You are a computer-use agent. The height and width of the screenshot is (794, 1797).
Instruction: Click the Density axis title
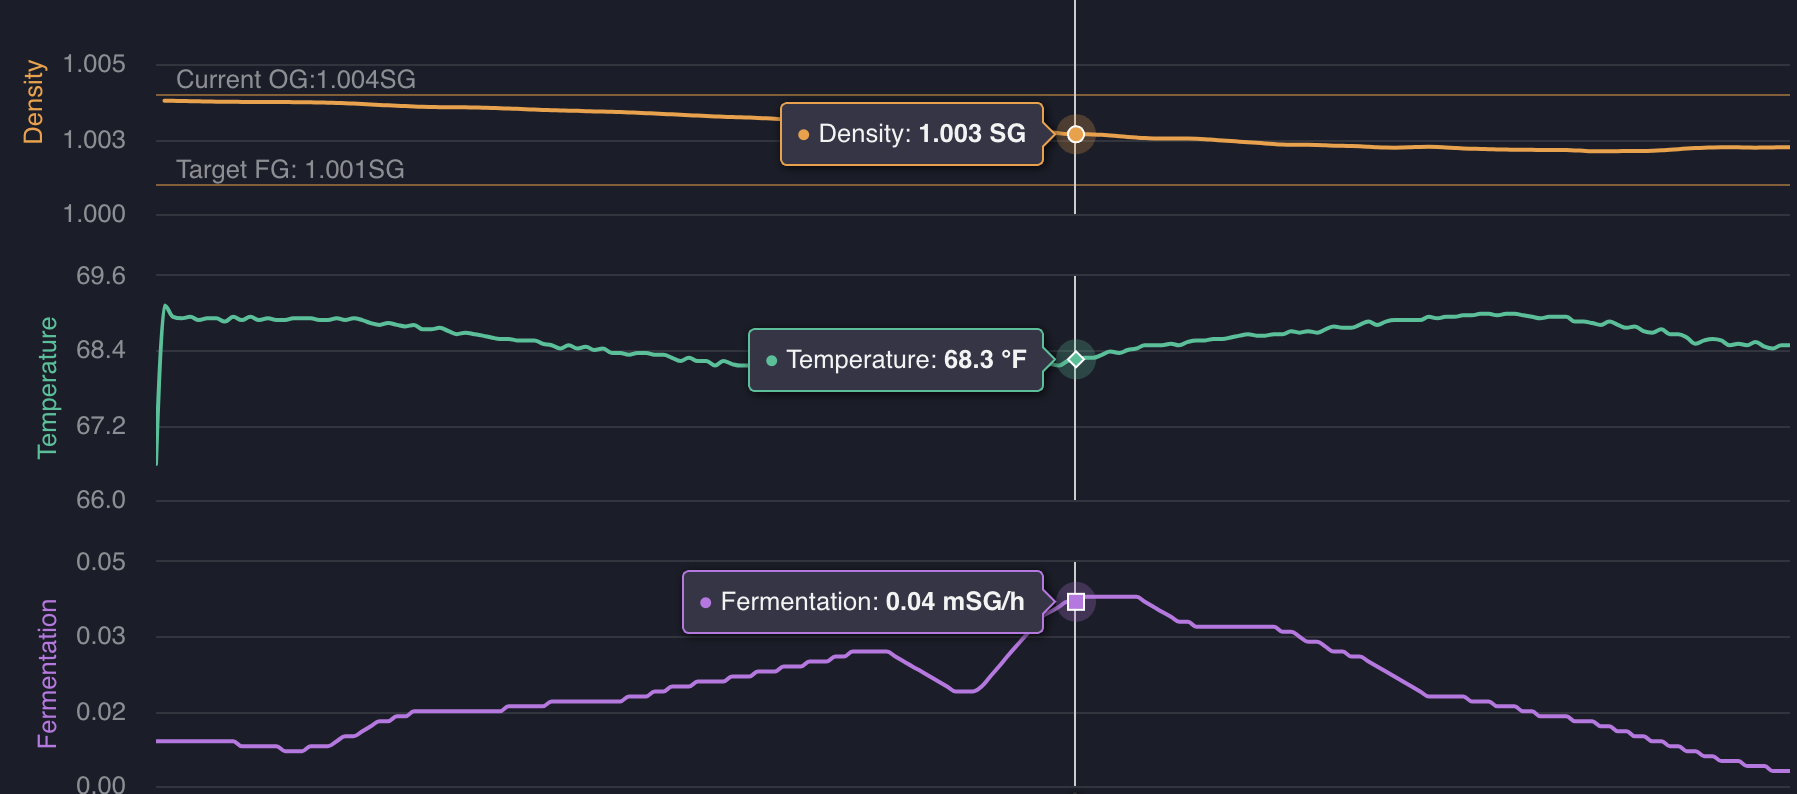(x=33, y=101)
